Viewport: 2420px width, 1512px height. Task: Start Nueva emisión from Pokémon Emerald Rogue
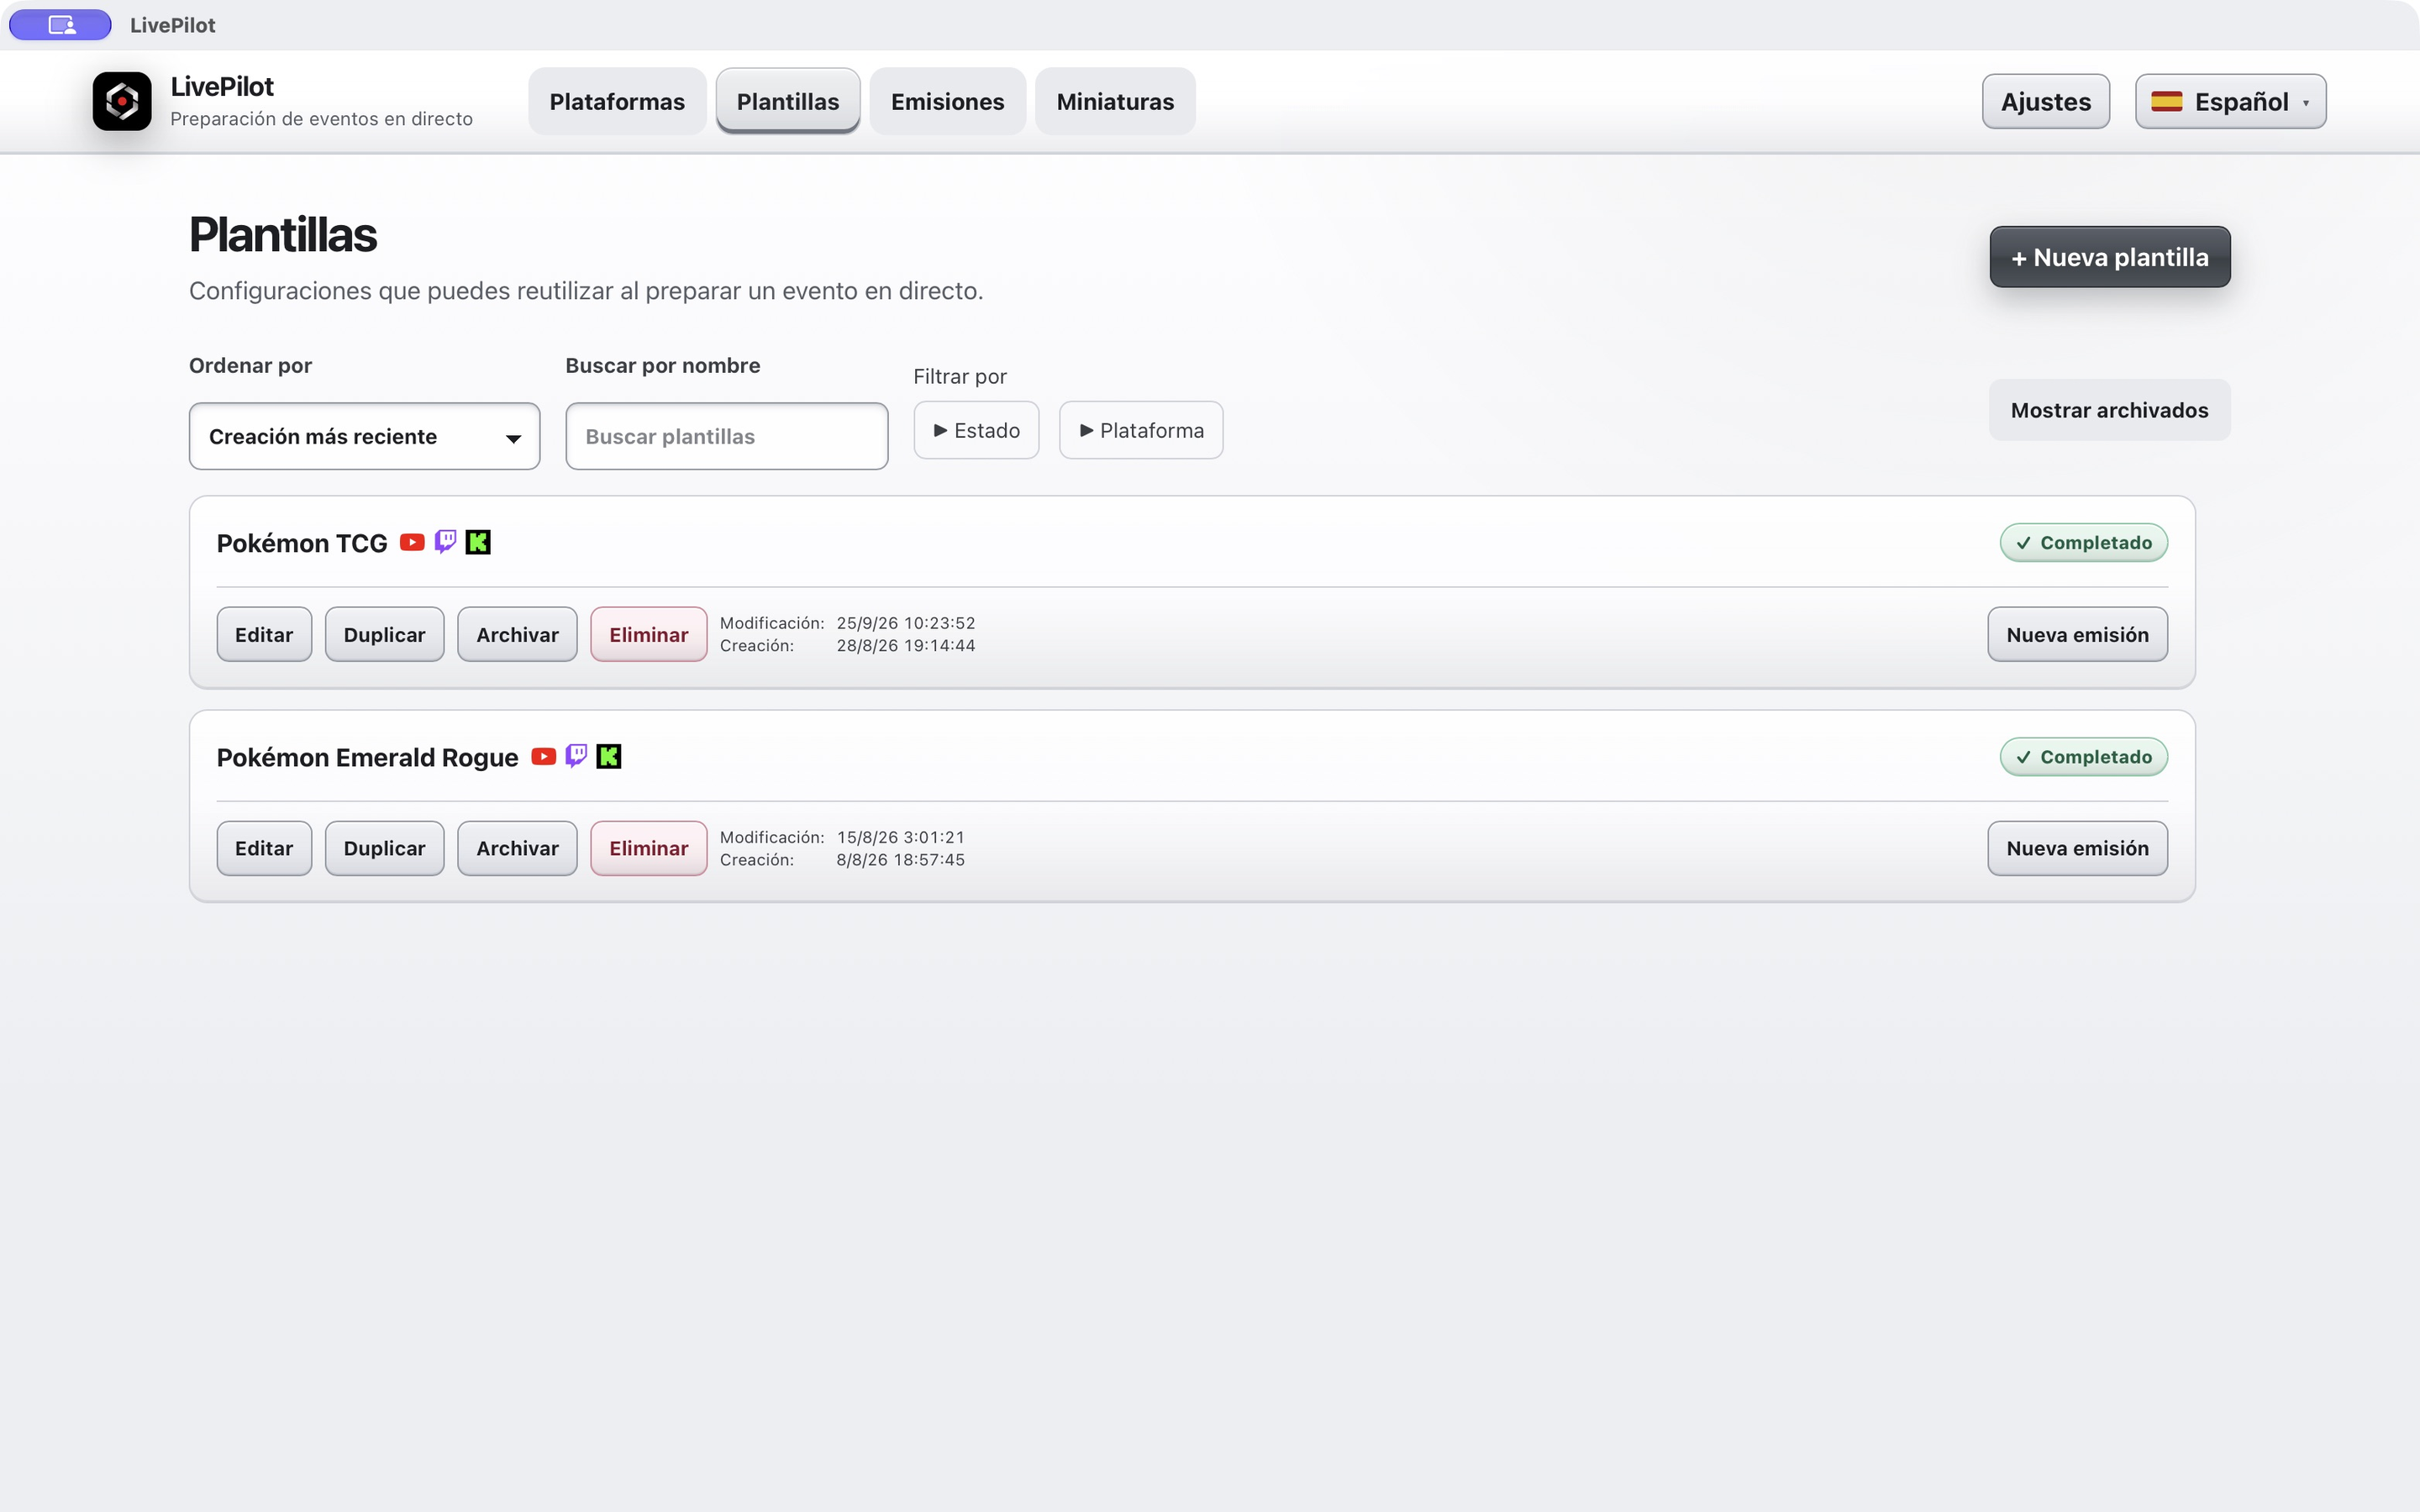[2077, 848]
